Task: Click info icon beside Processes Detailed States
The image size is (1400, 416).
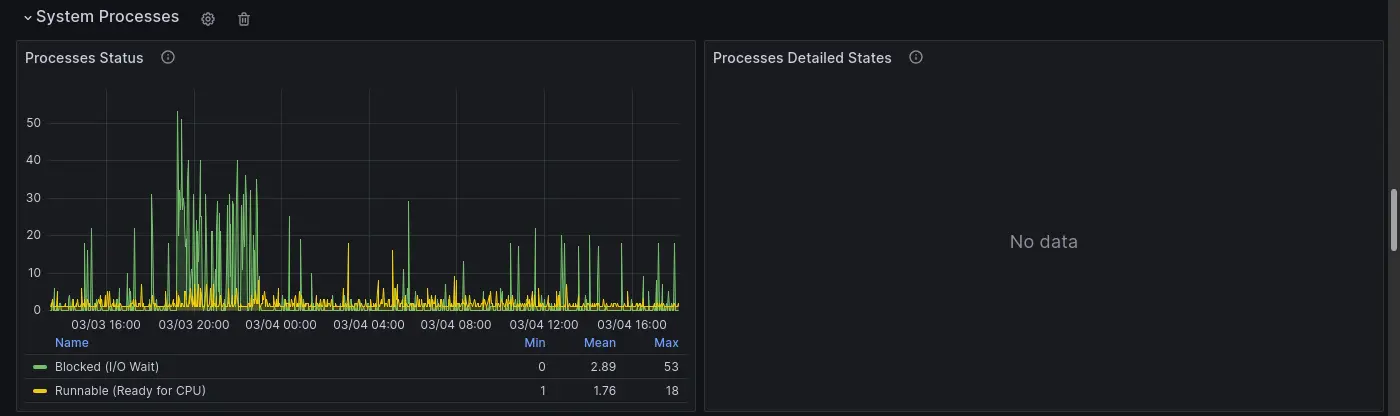Action: (x=916, y=58)
